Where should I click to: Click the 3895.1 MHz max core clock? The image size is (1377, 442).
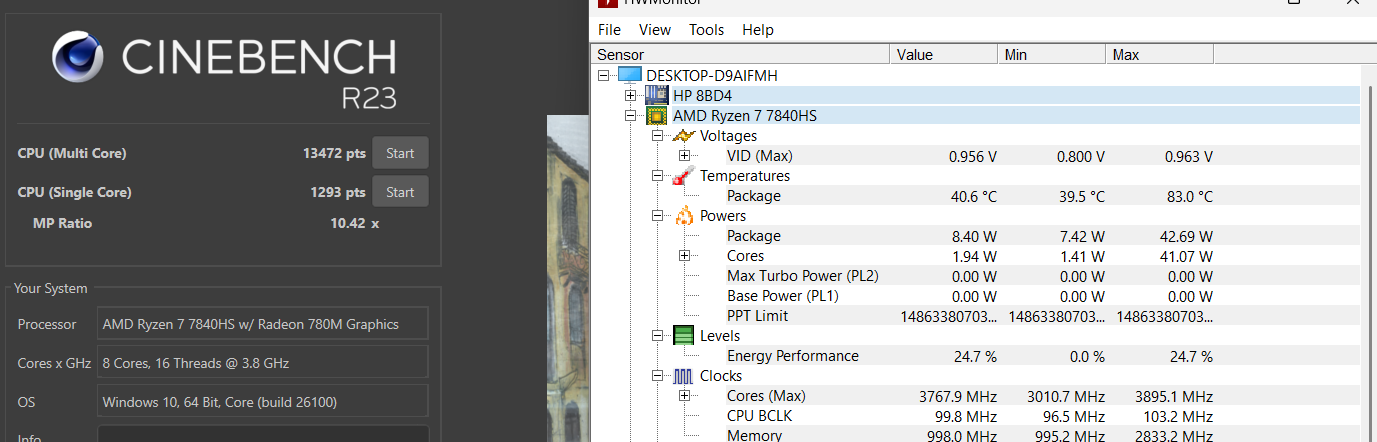(1172, 396)
